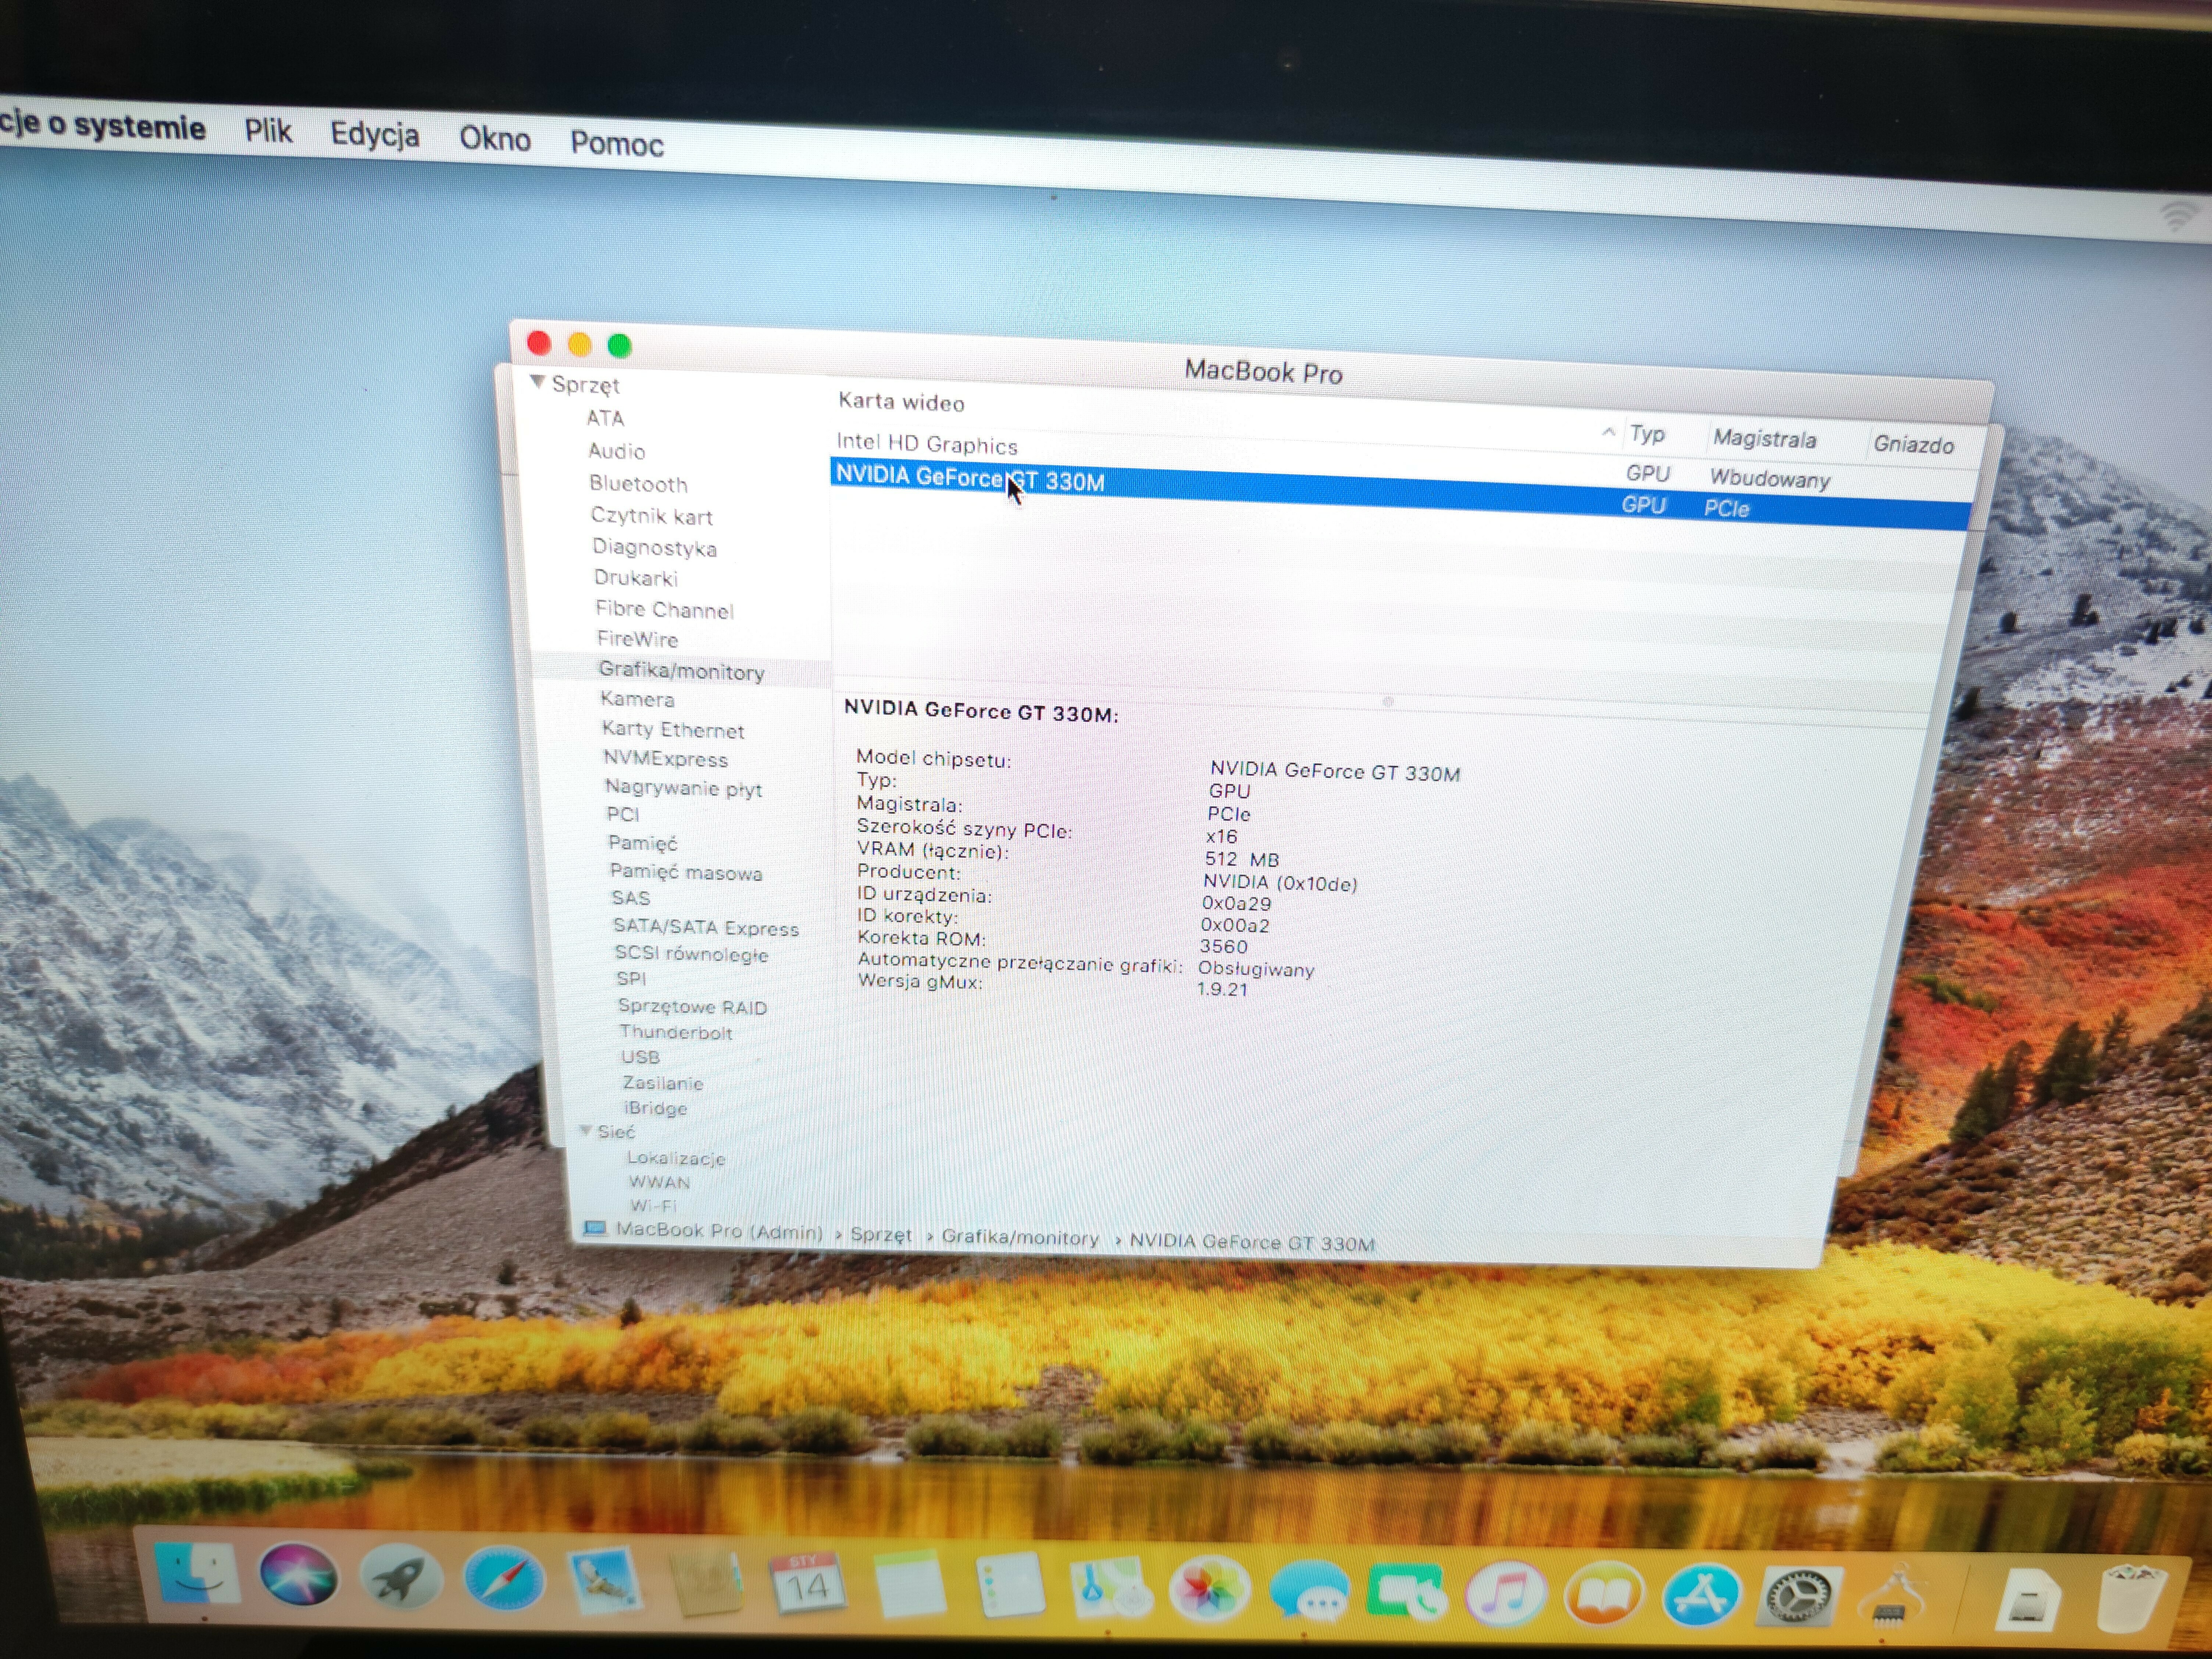Select Diagnostyka in the sidebar

tap(654, 547)
